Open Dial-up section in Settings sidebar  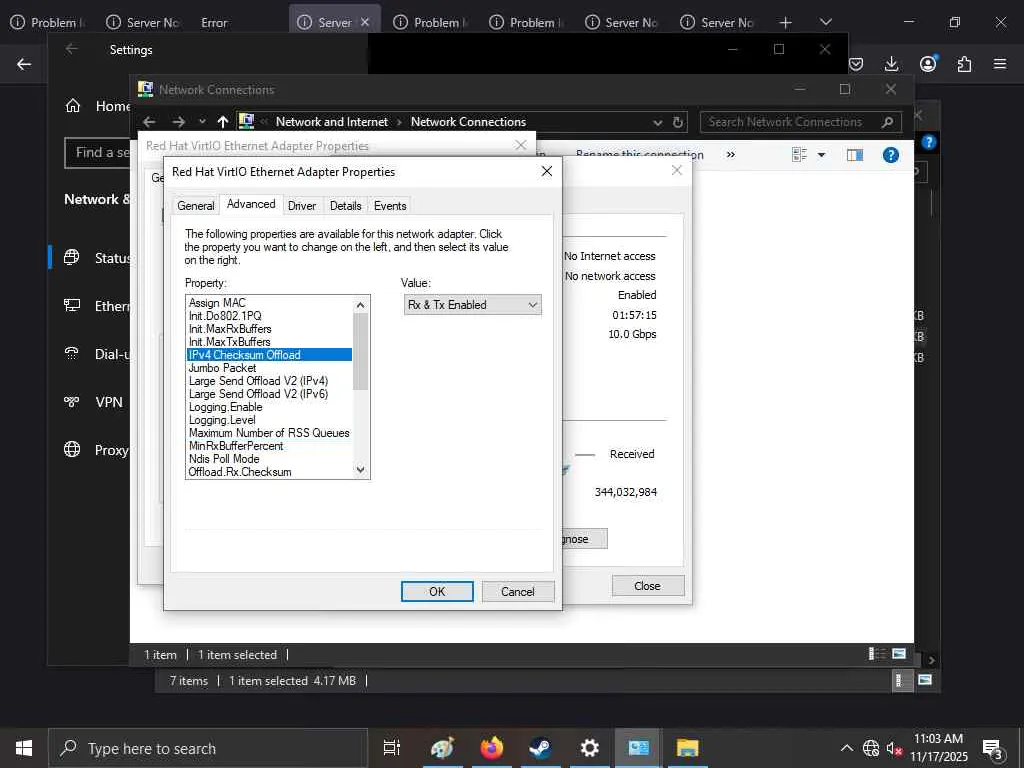(97, 354)
